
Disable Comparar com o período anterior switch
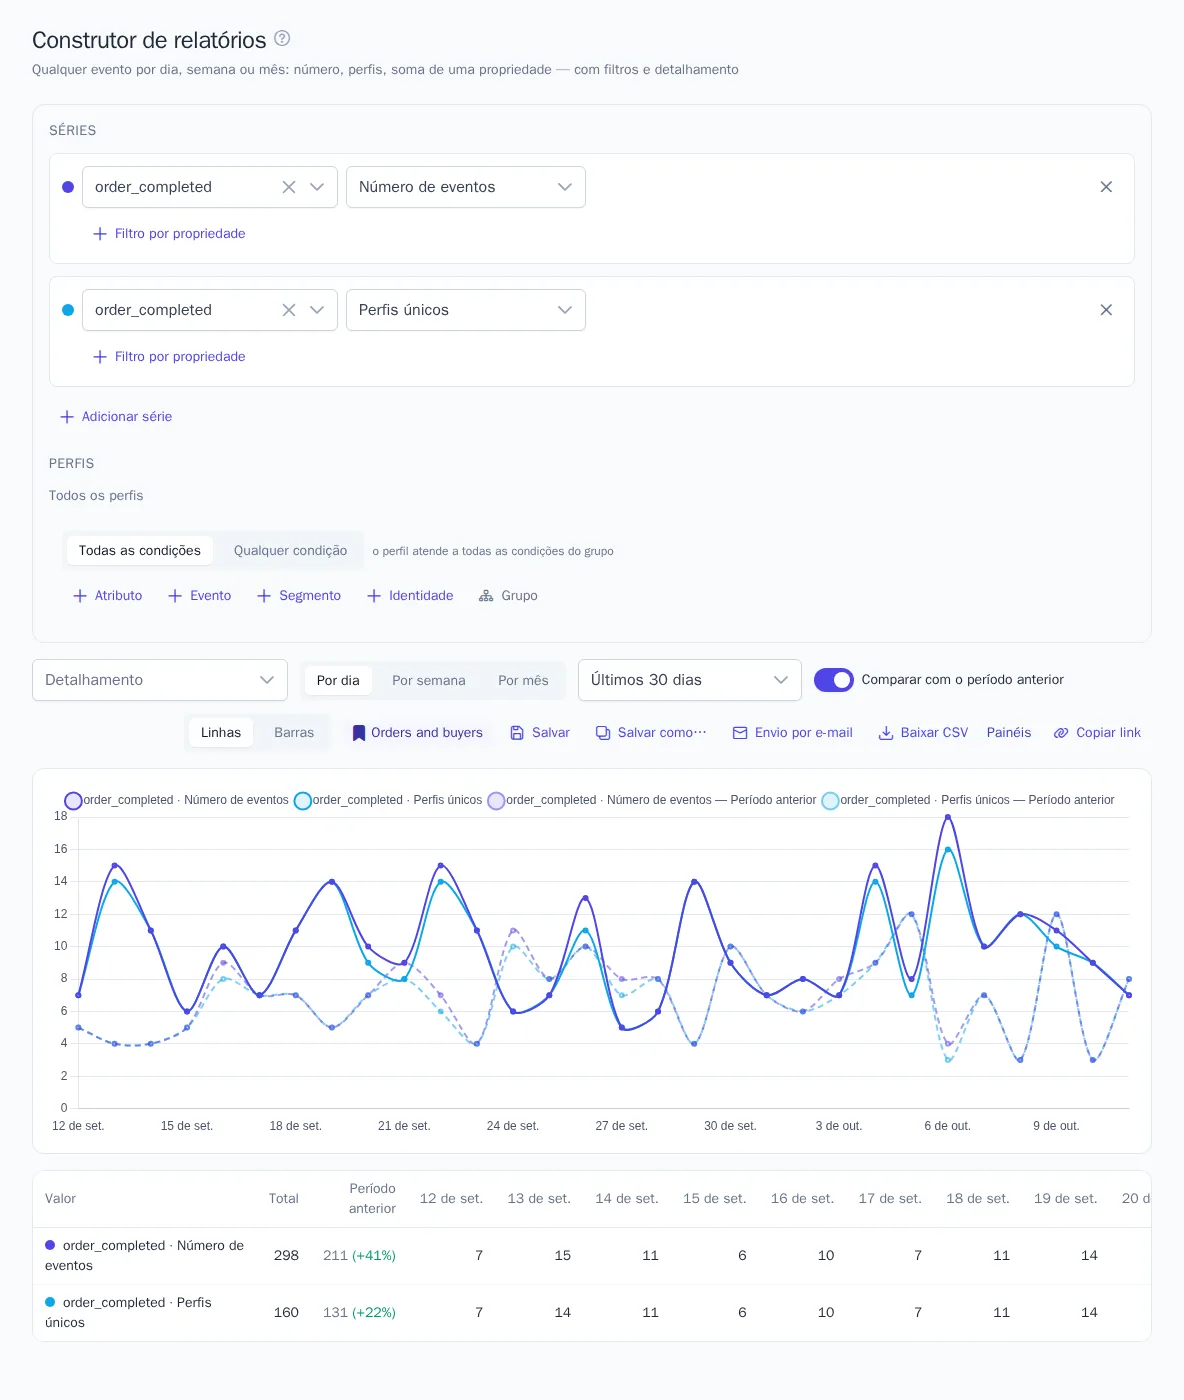pyautogui.click(x=834, y=680)
